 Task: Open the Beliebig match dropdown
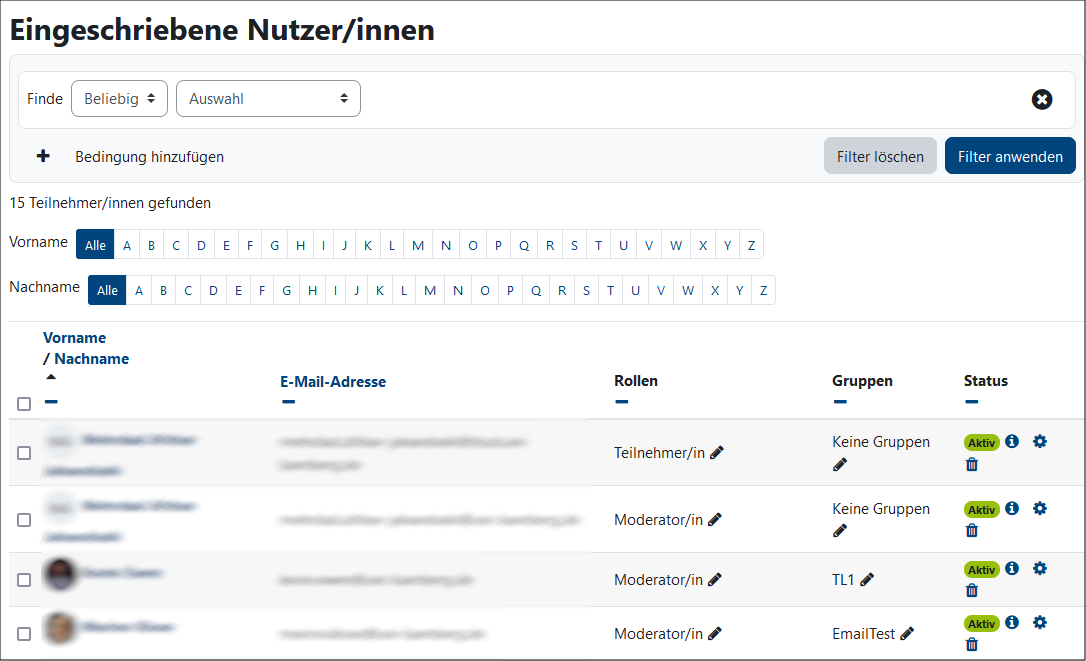click(119, 99)
